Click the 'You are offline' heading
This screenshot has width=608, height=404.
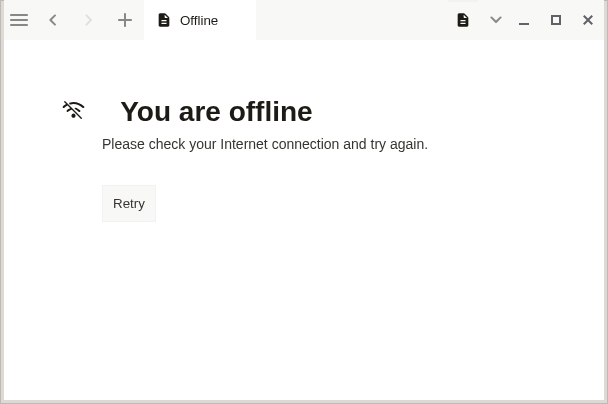216,112
